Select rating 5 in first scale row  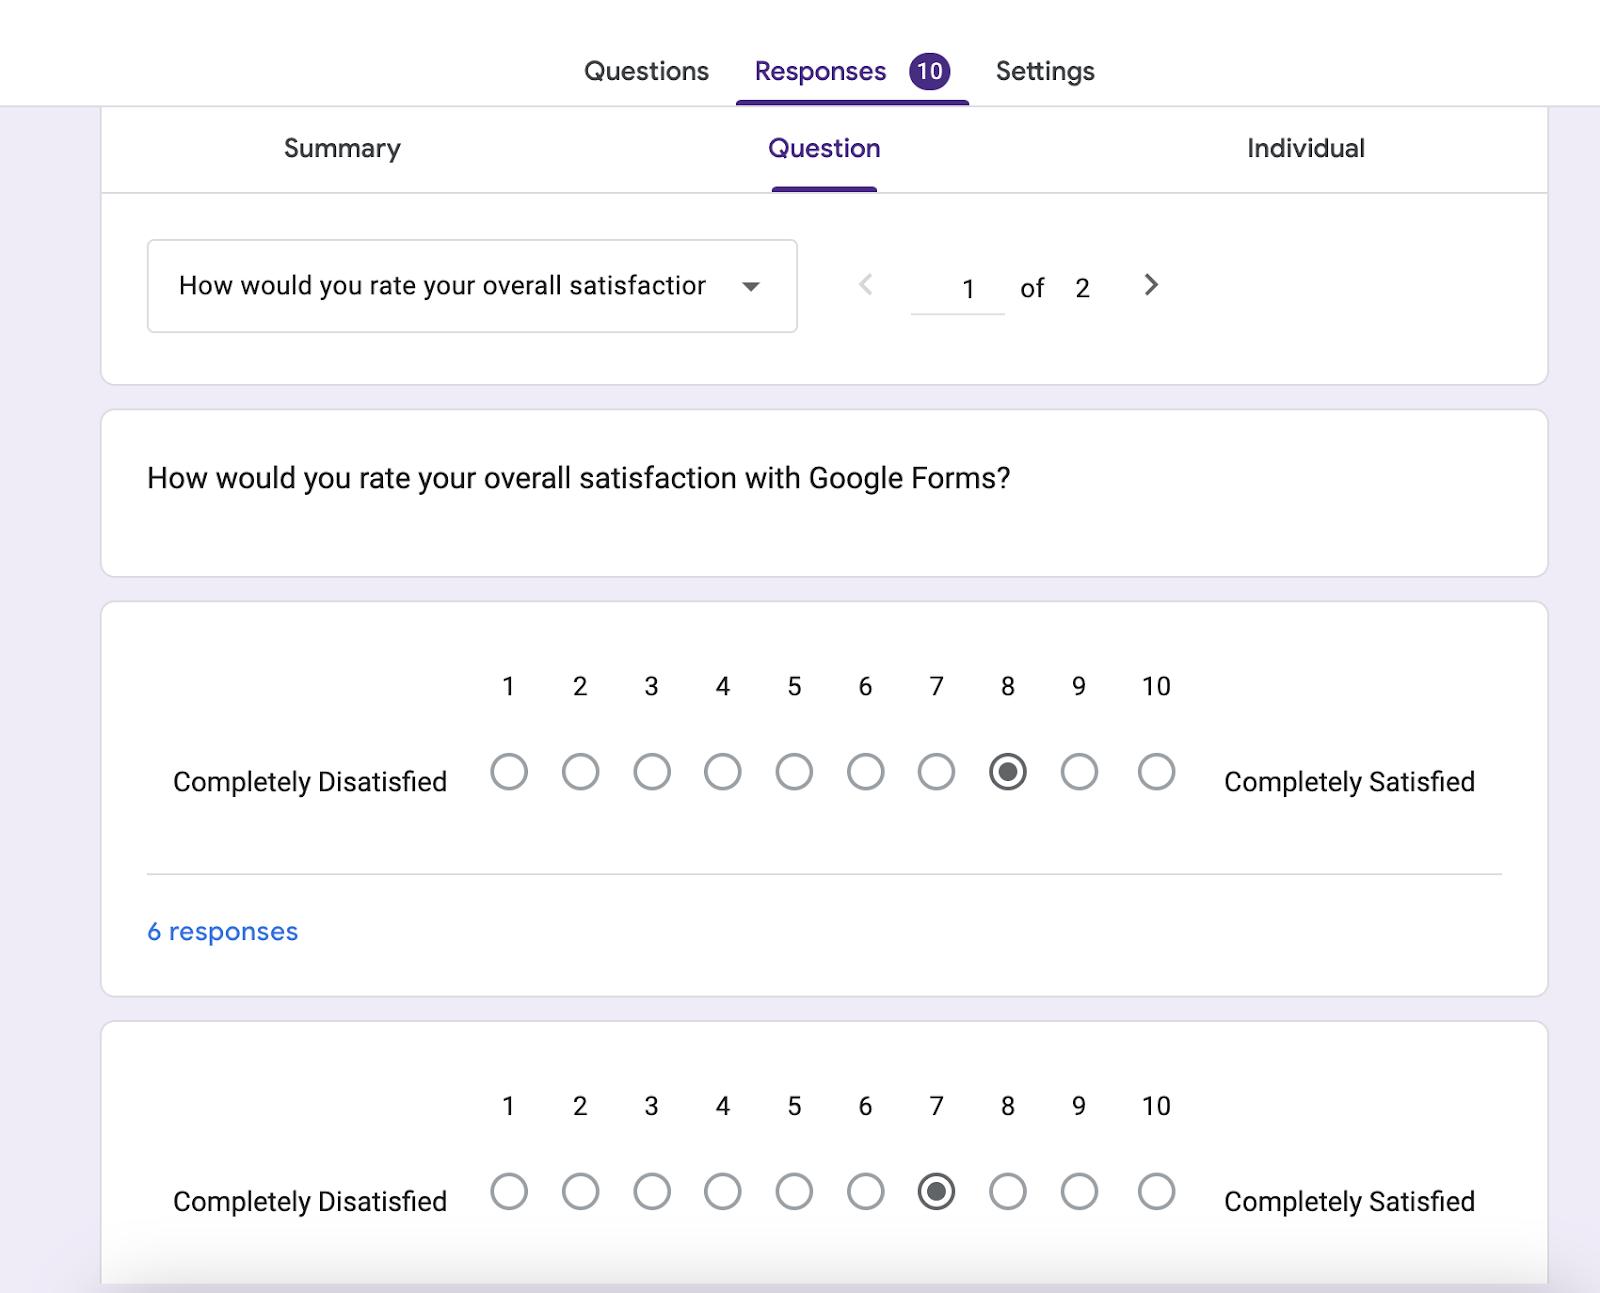pos(794,772)
